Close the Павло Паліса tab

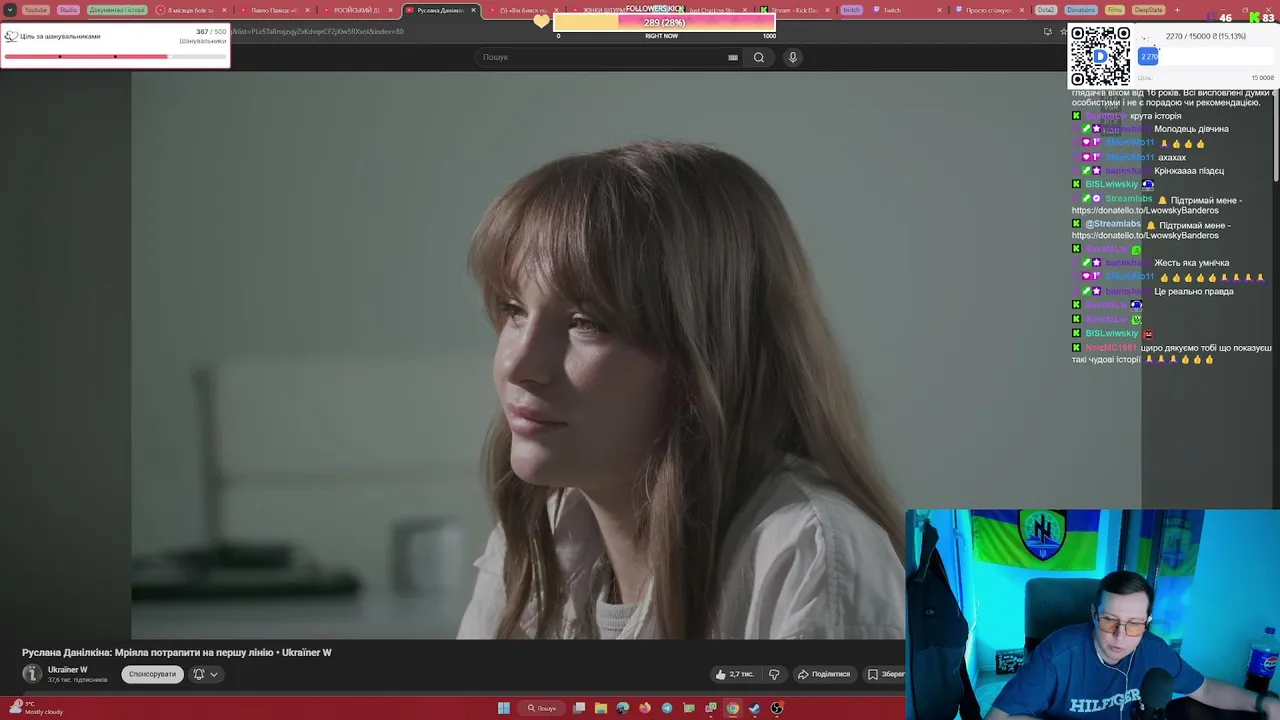pos(305,10)
